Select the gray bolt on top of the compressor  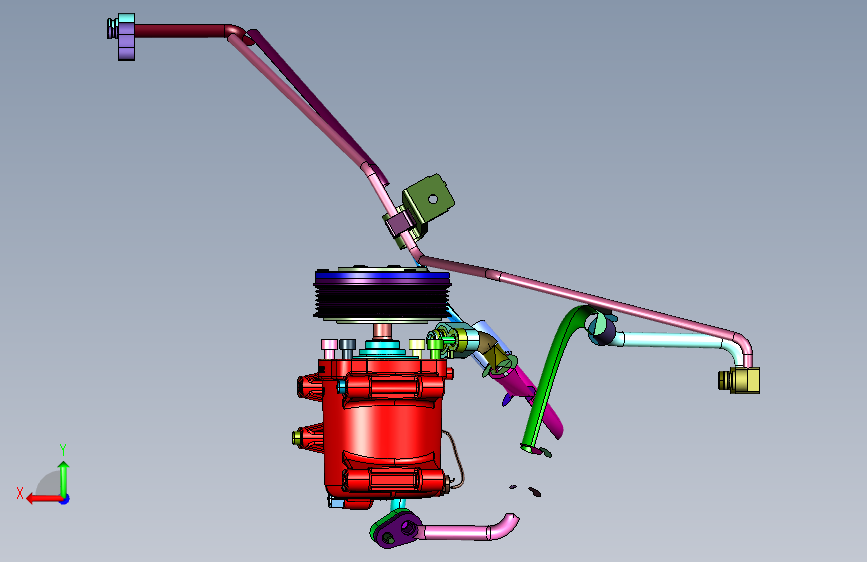click(347, 349)
